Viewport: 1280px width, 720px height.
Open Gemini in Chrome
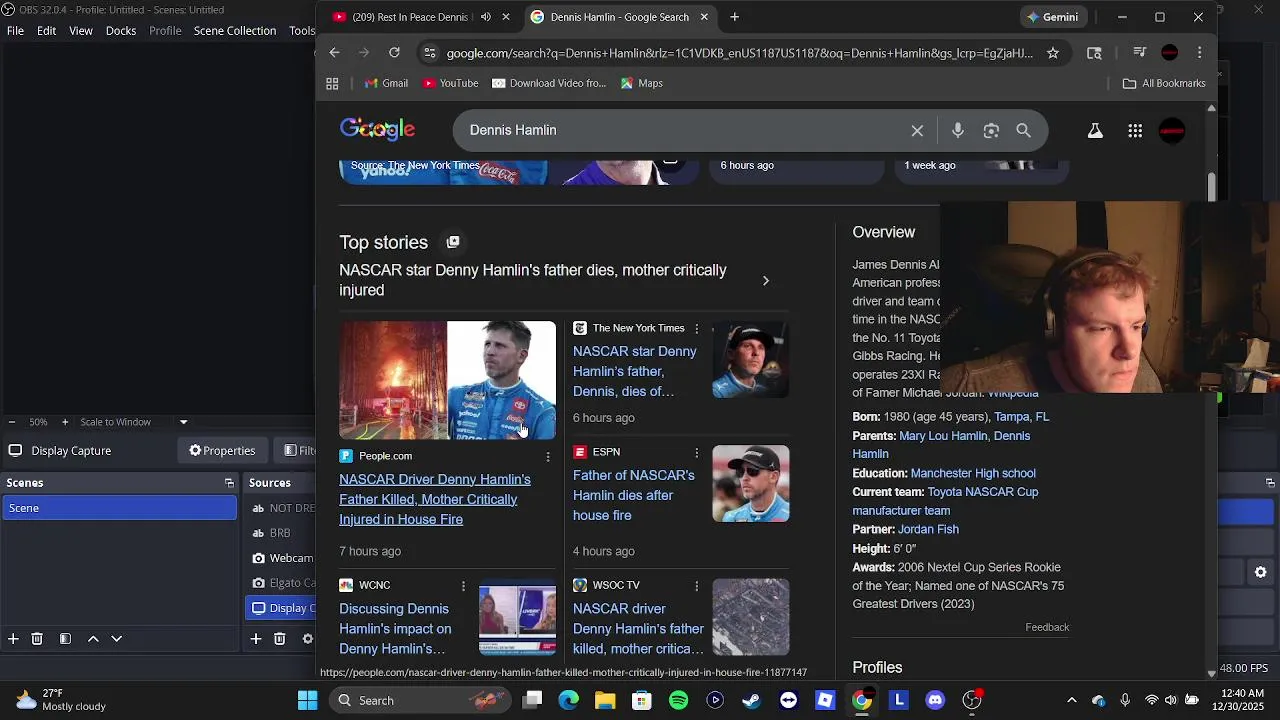point(1052,17)
